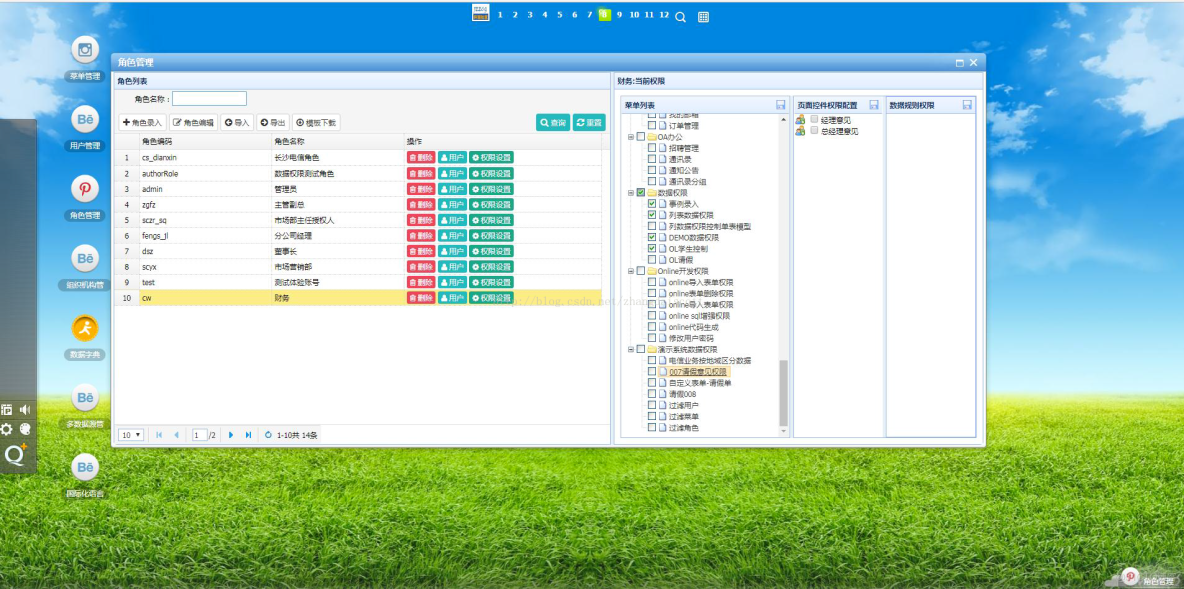Open 权限设置 for cw 财务 row

(492, 298)
